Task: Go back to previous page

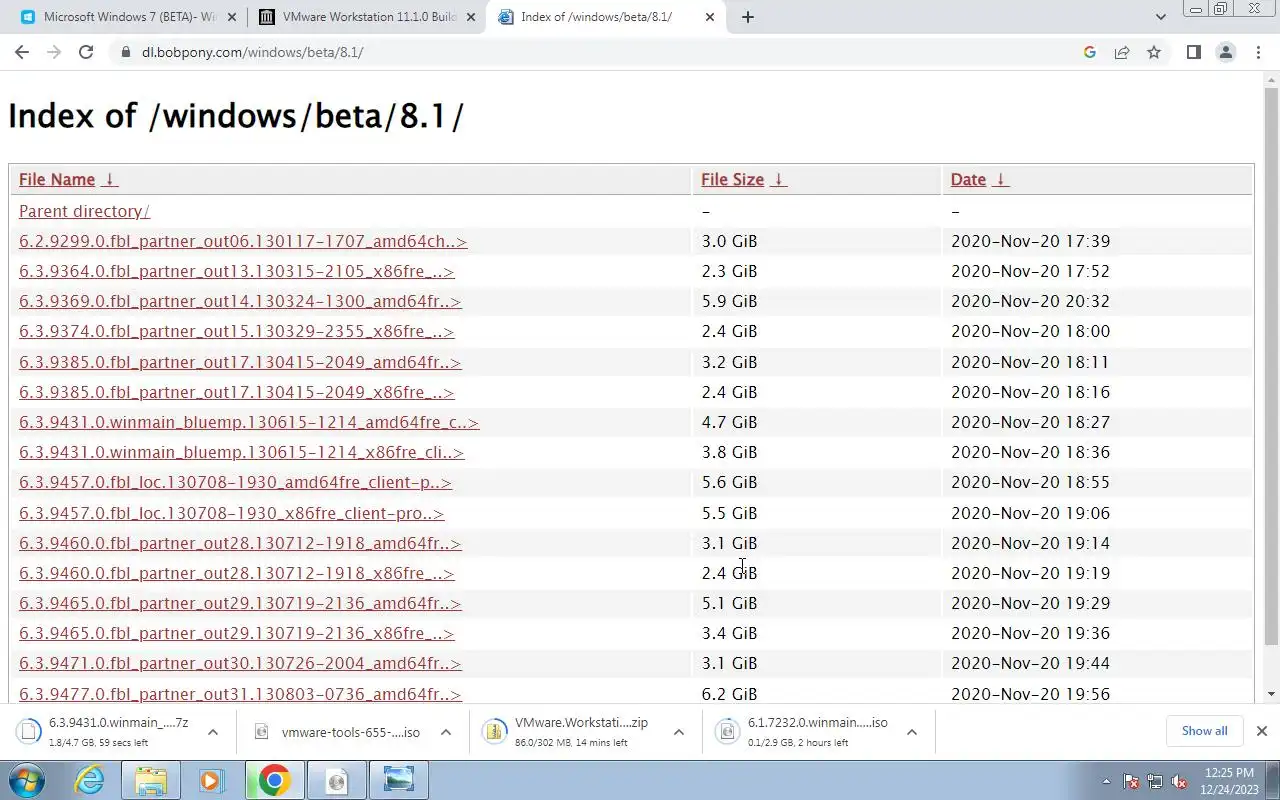Action: (22, 52)
